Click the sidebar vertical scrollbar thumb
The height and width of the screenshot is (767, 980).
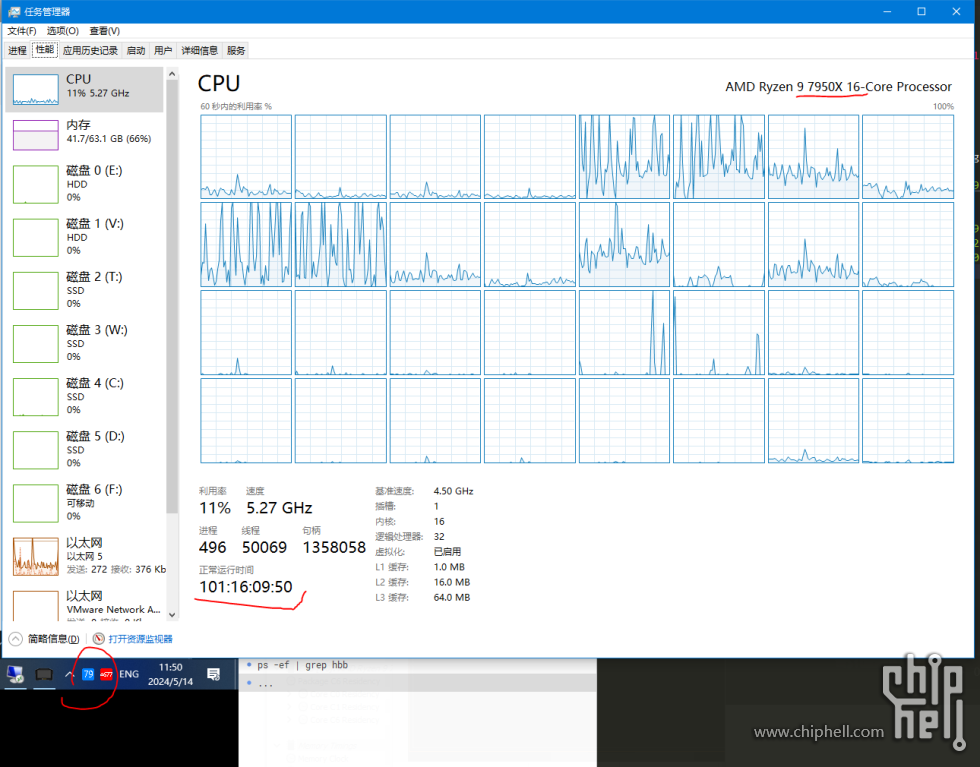click(x=172, y=297)
